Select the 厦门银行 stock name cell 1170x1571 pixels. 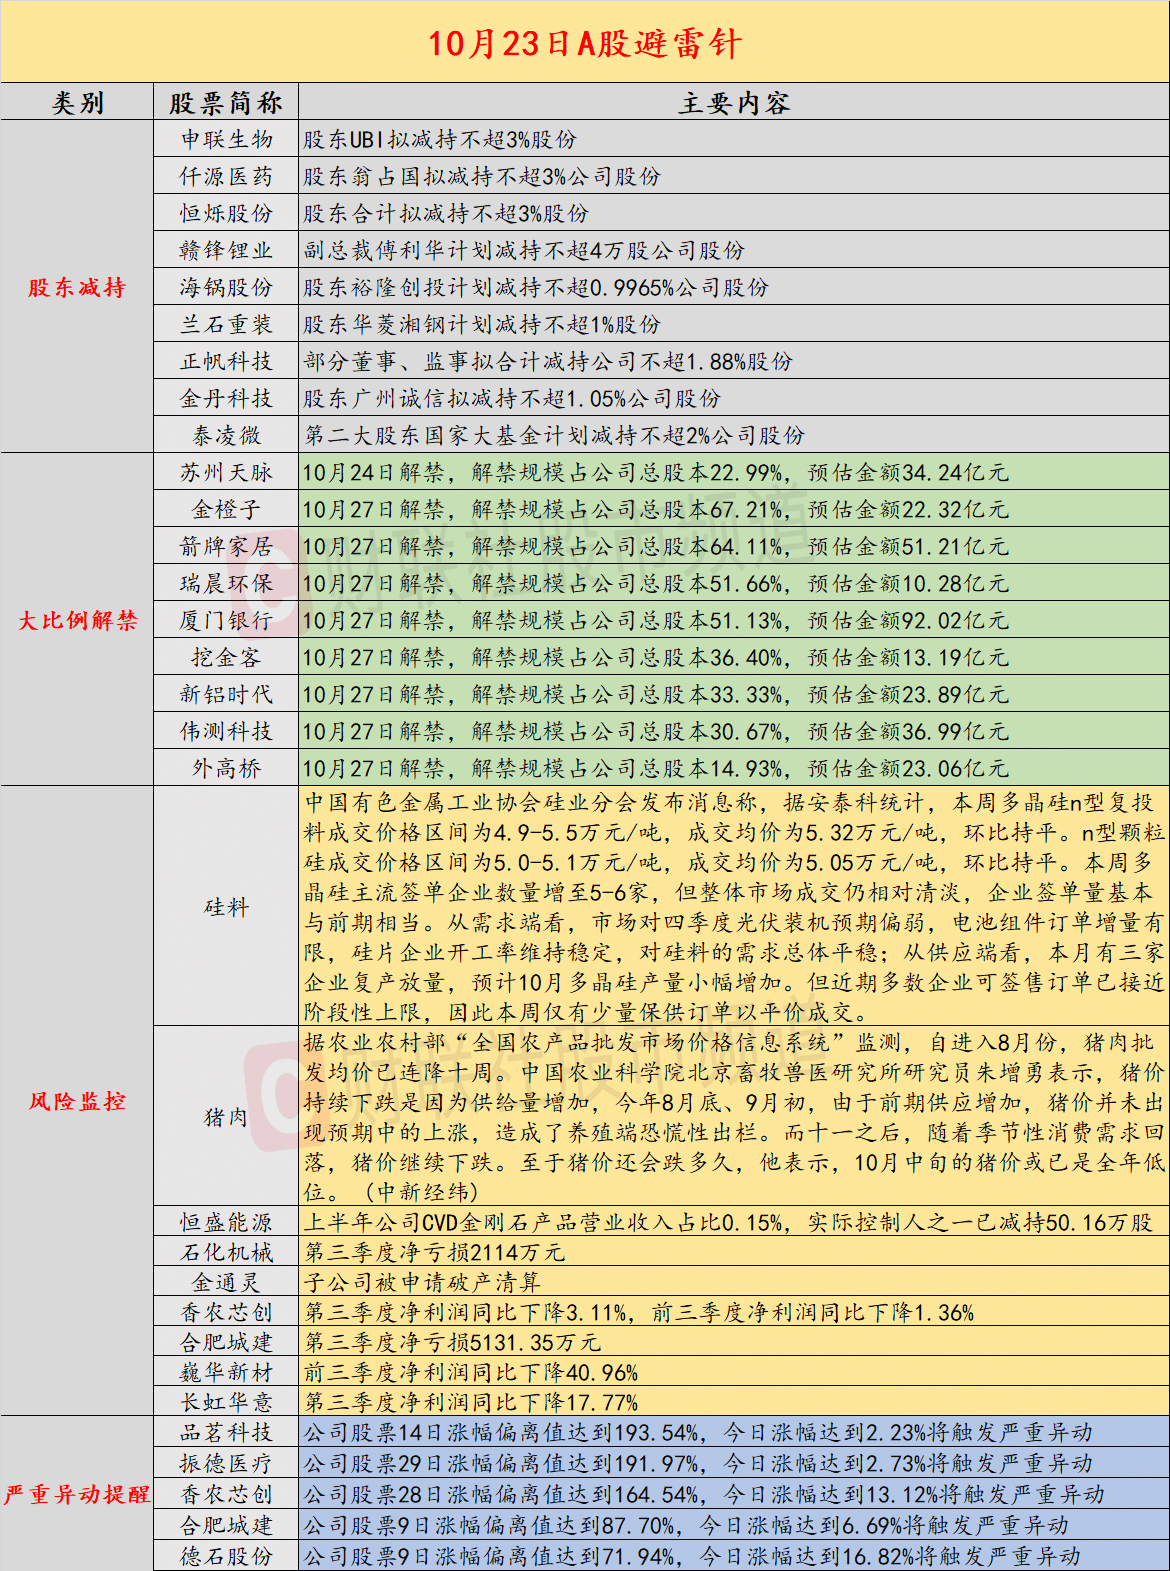[226, 621]
